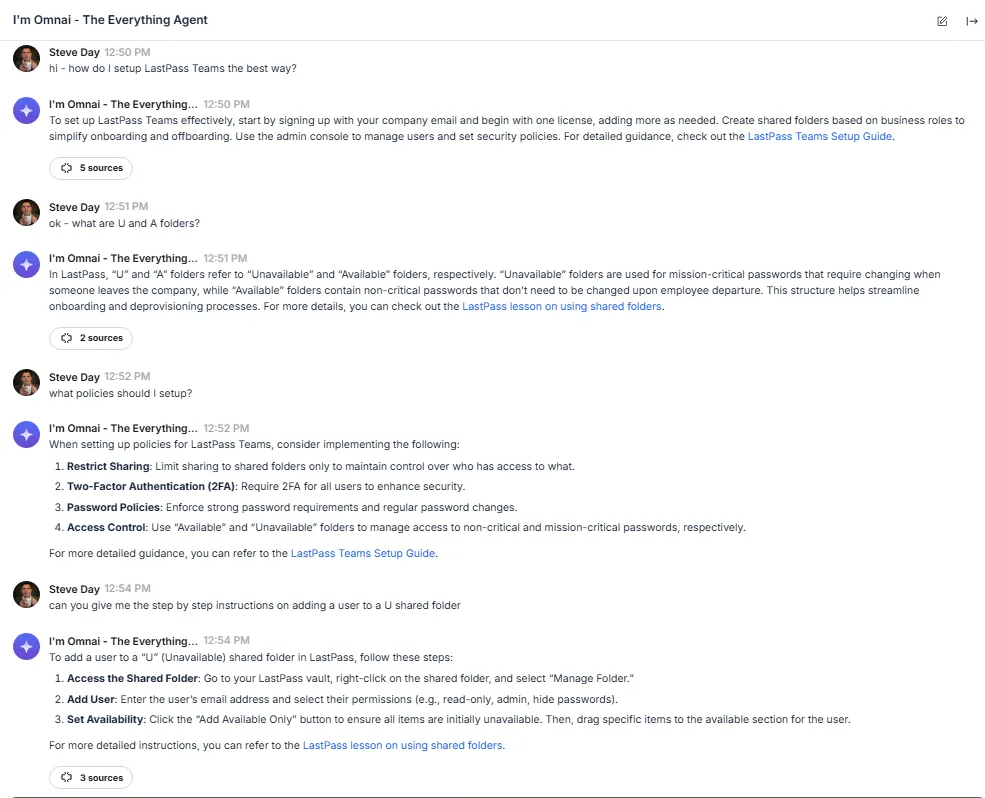The image size is (985, 798).
Task: Click Steve Day's profile picture
Action: click(x=26, y=58)
